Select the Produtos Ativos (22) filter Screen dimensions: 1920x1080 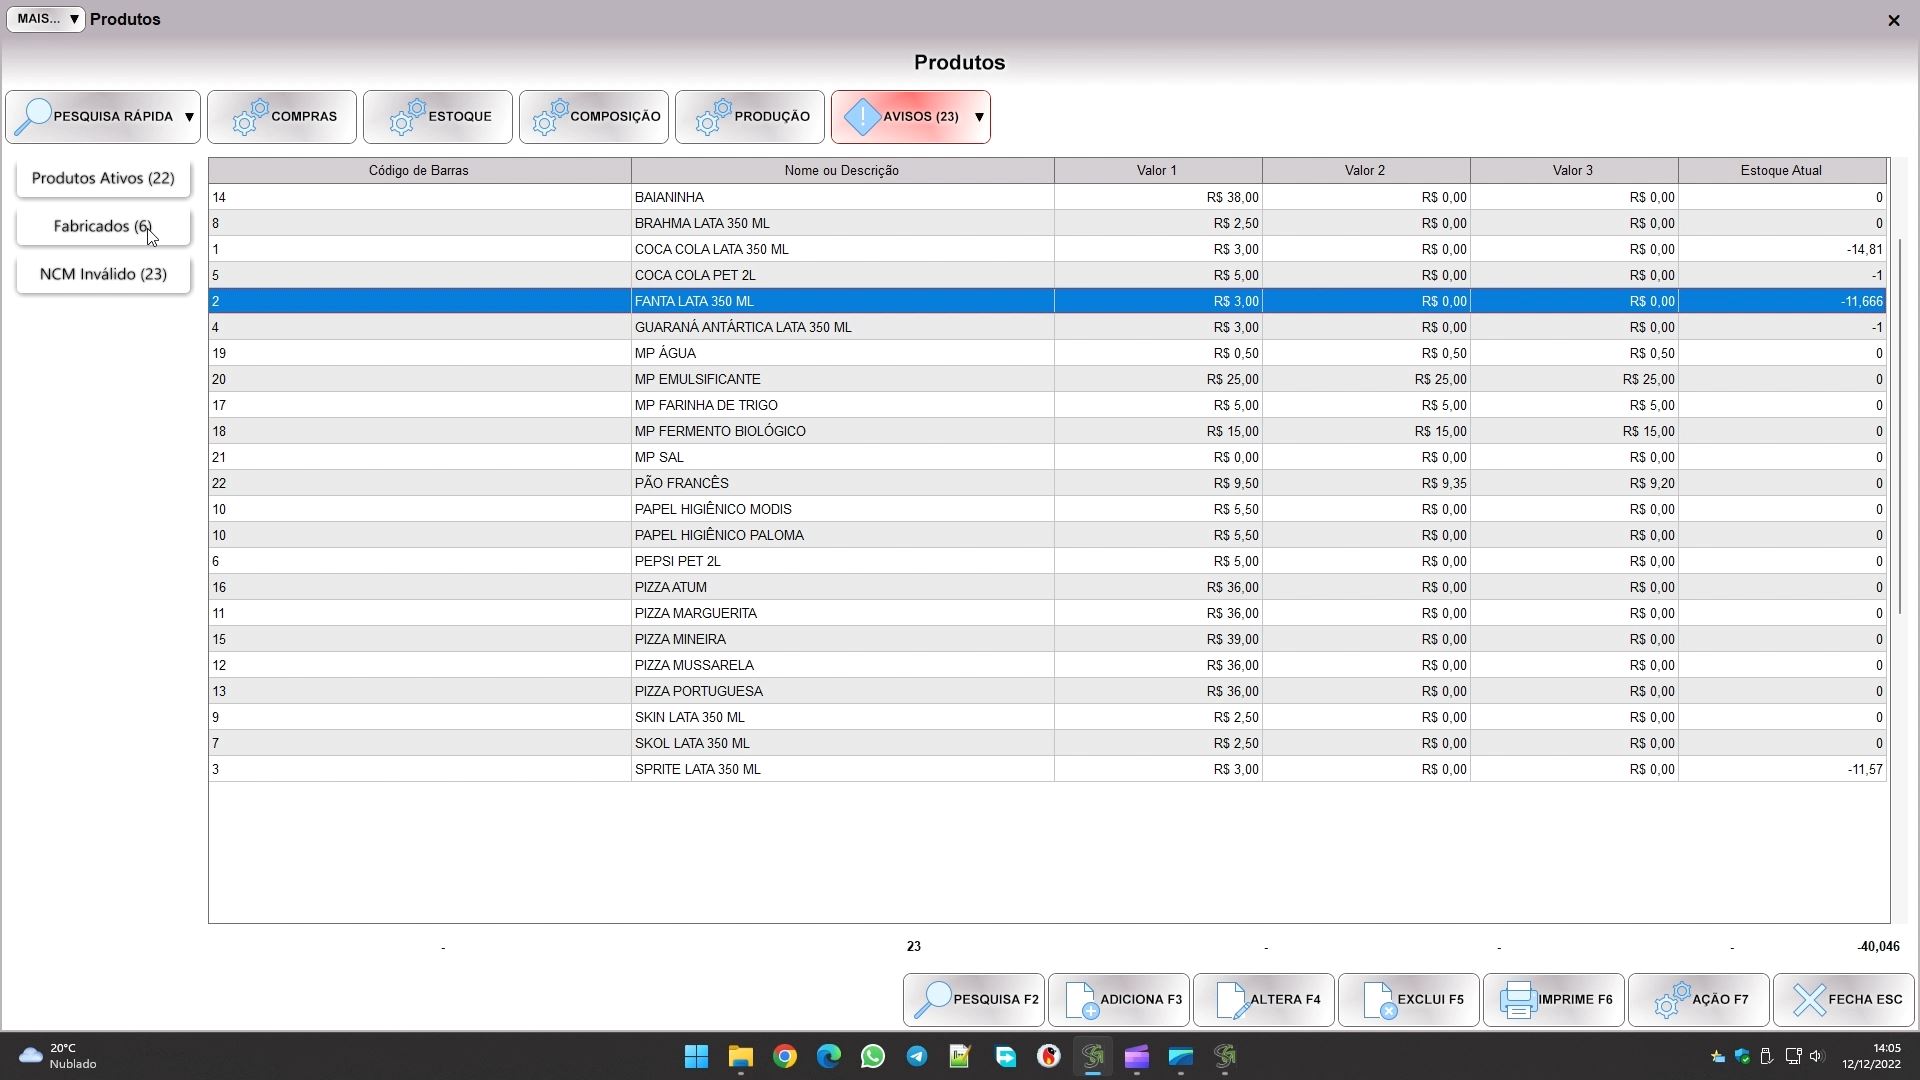[x=103, y=178]
